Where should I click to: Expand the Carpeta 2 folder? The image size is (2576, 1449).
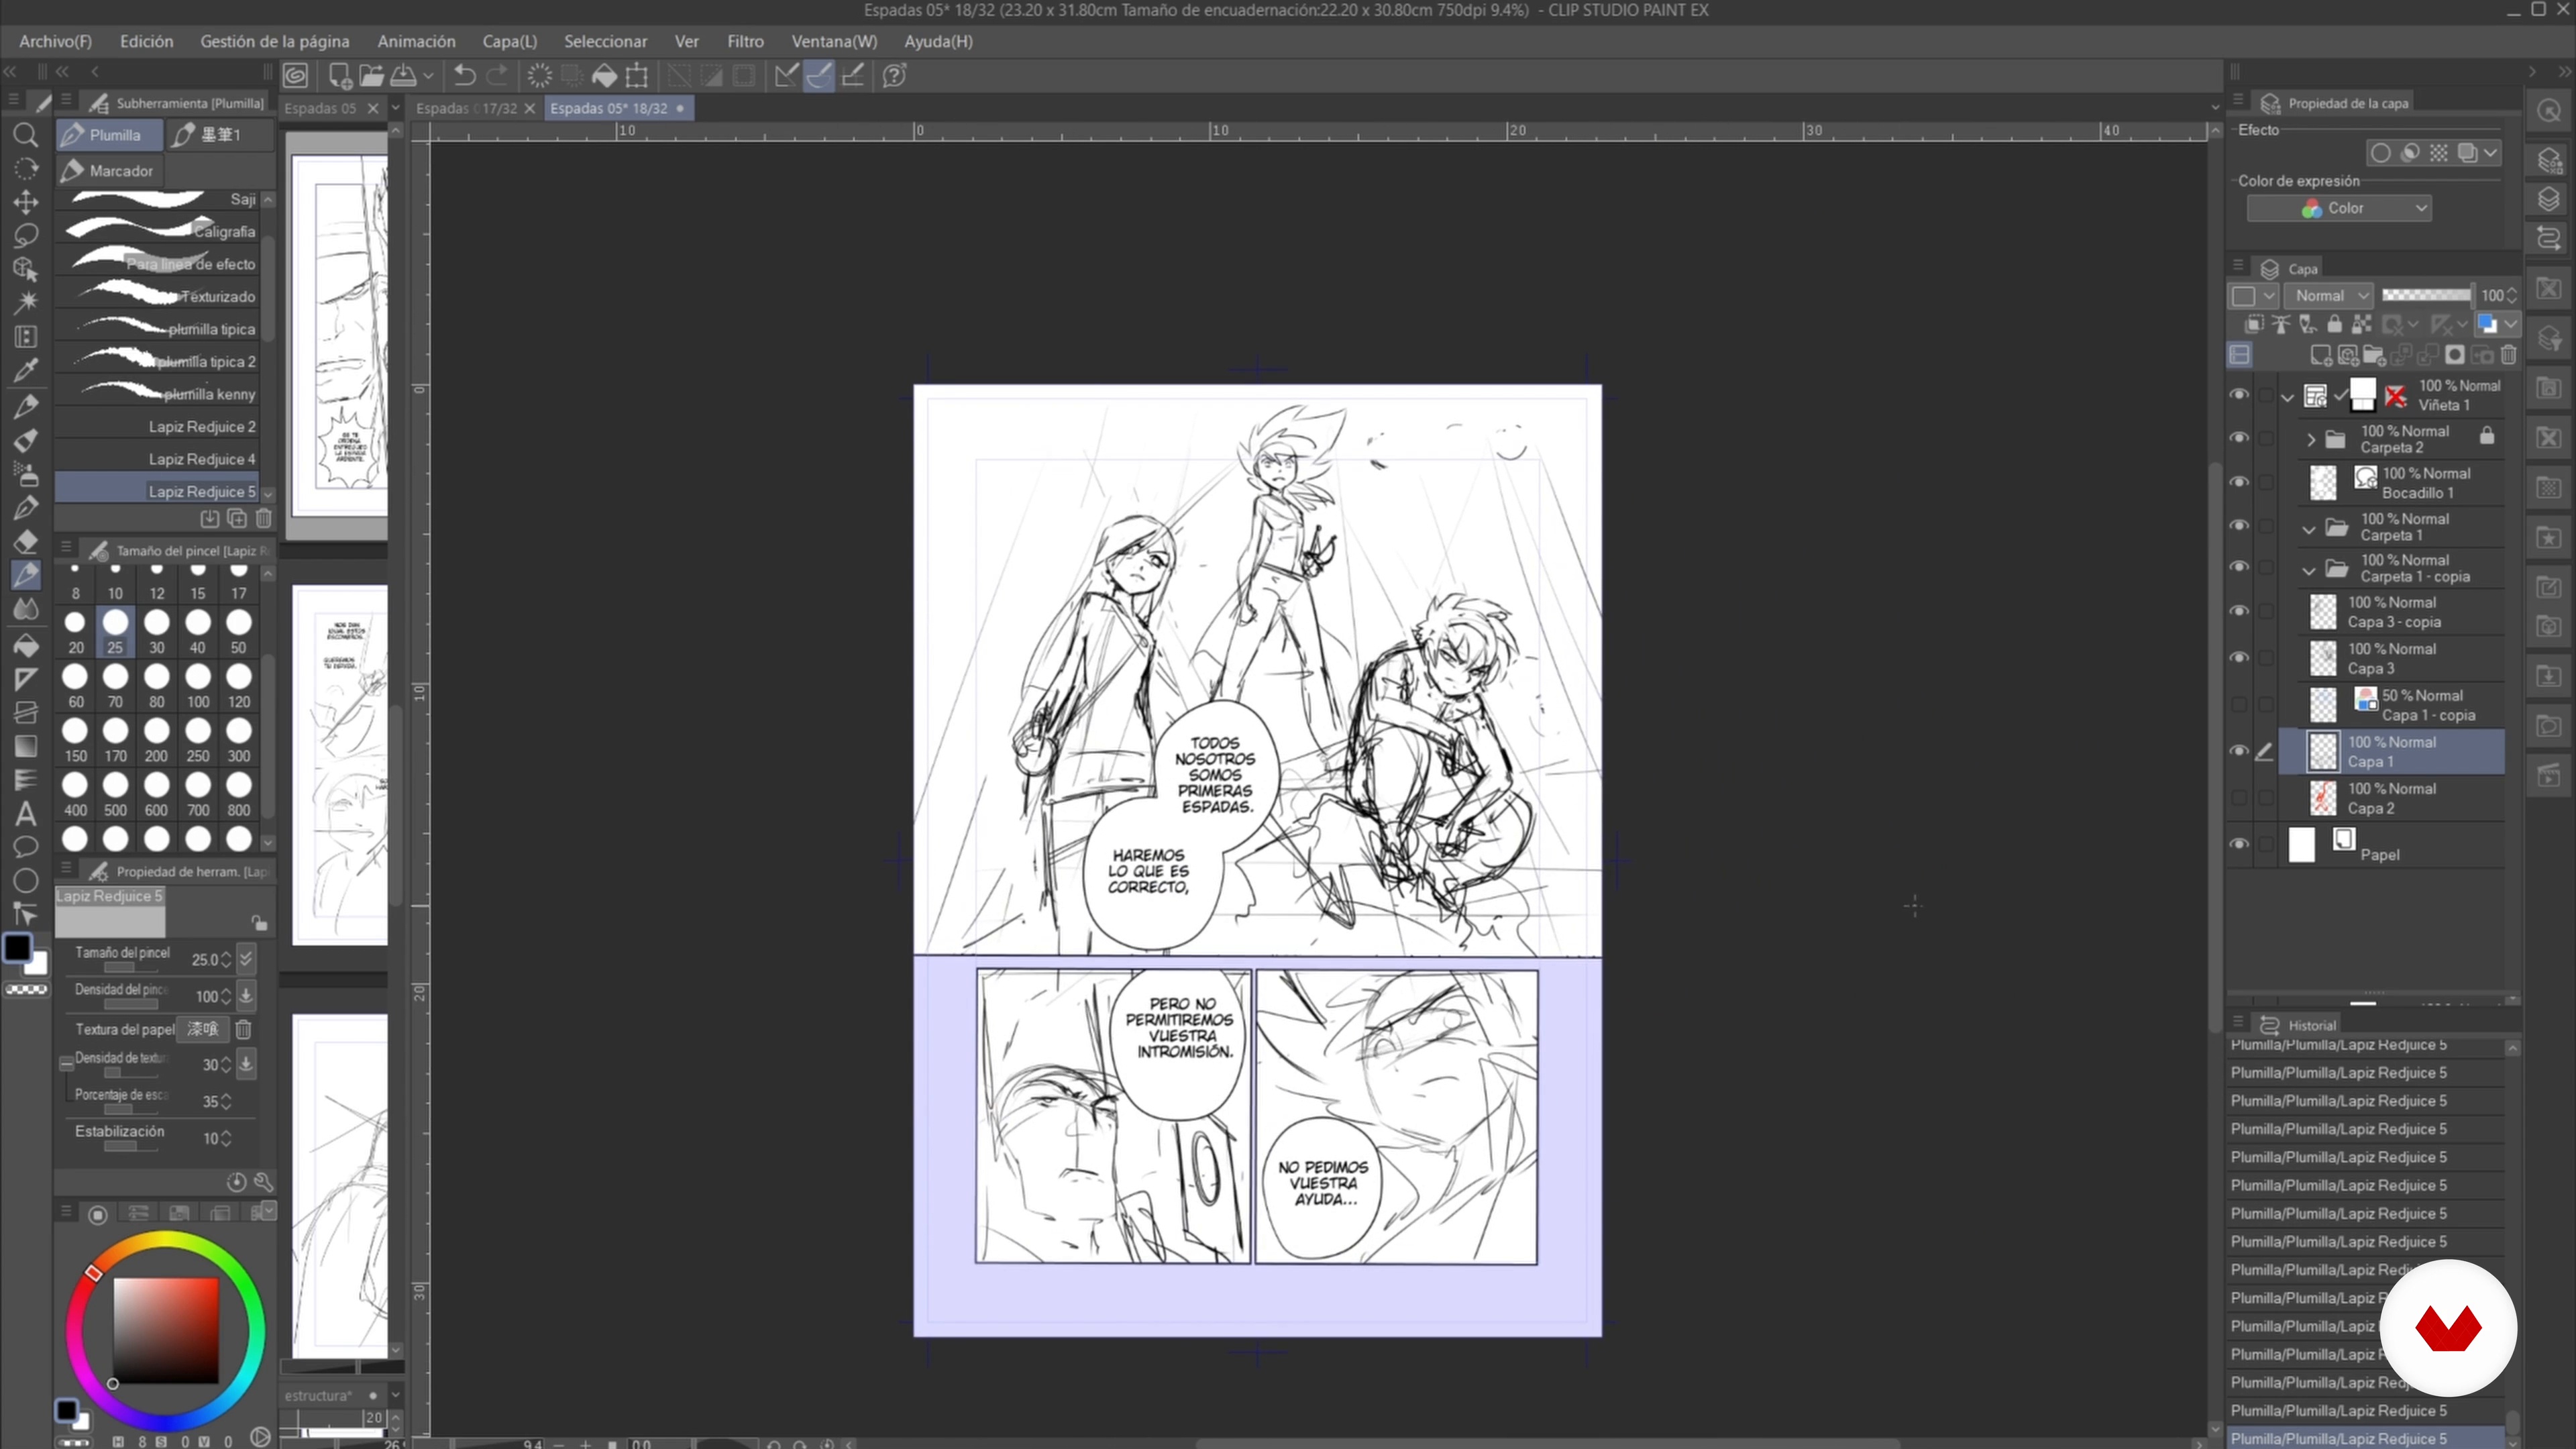click(x=2310, y=439)
